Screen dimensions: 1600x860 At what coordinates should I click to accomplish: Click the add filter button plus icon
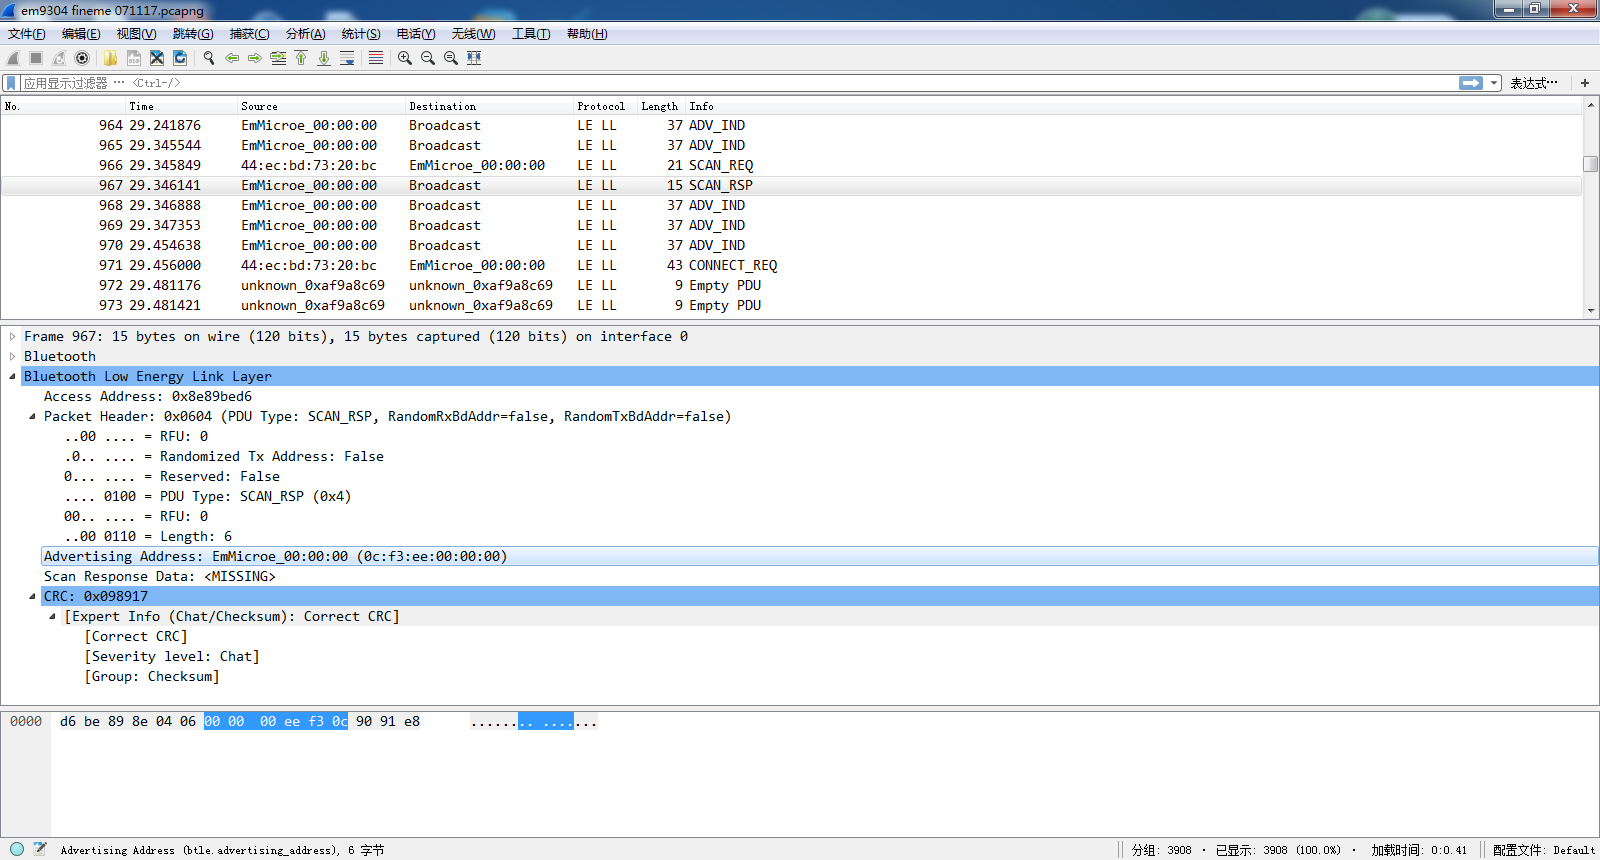tap(1585, 83)
